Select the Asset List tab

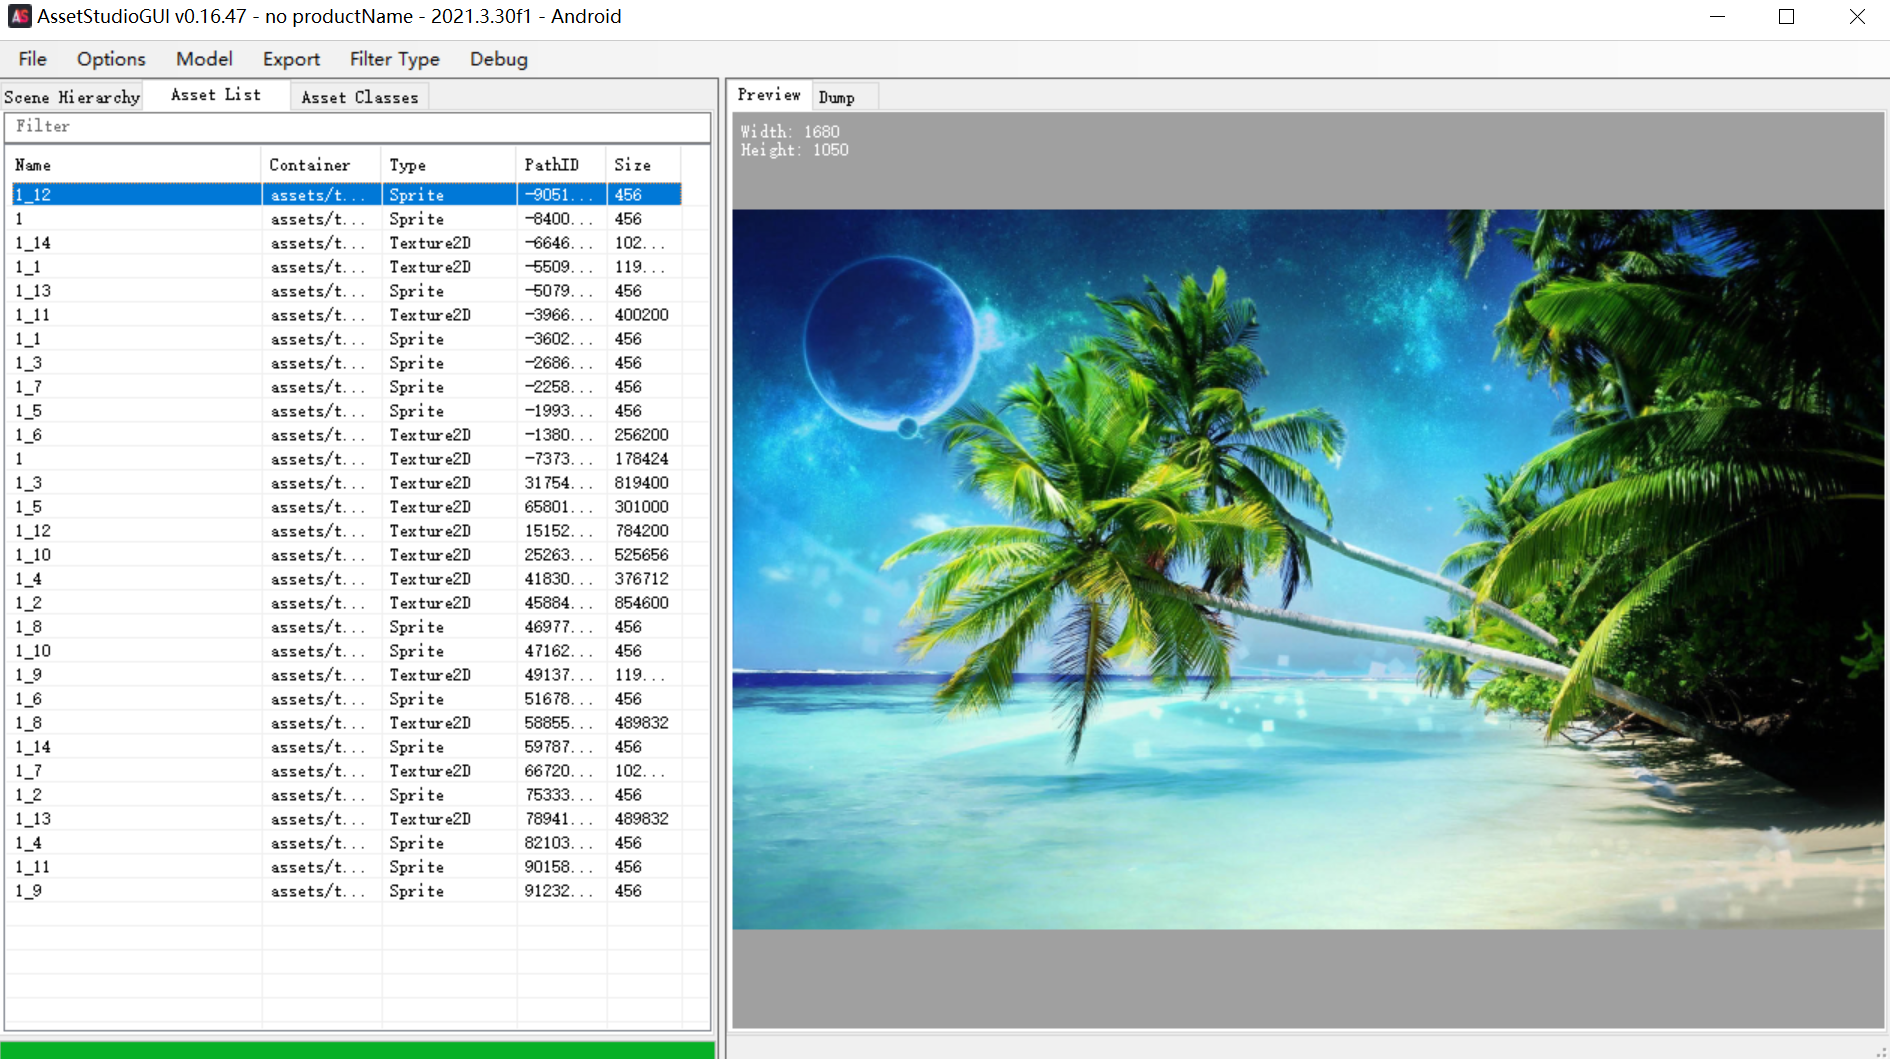tap(216, 95)
